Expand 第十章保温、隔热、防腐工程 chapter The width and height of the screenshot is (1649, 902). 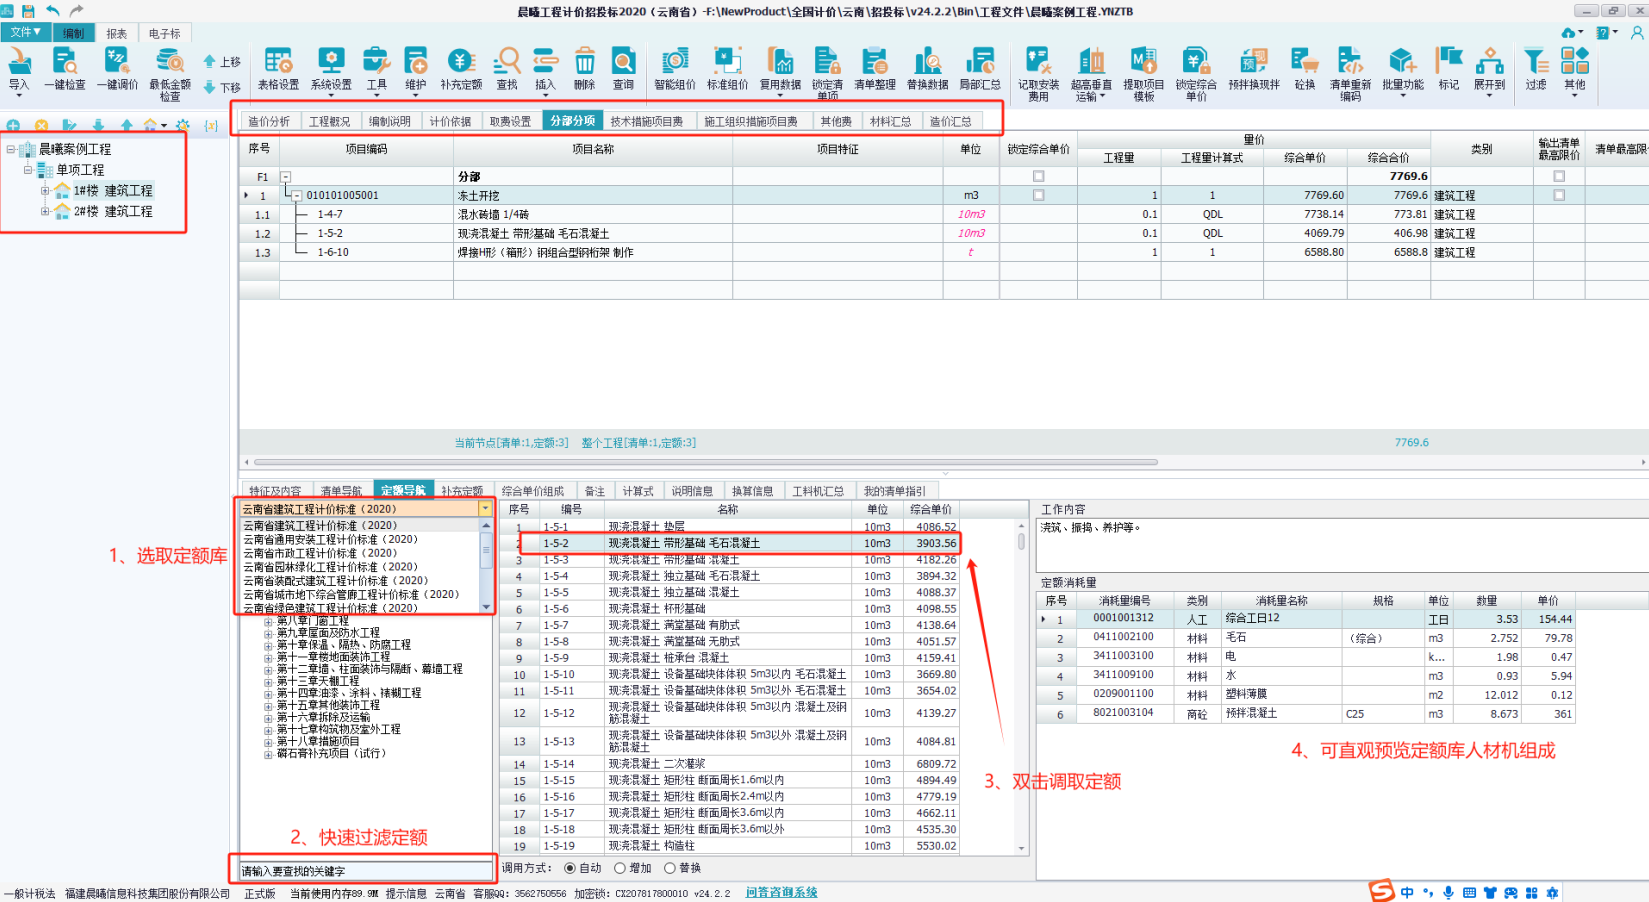(x=268, y=645)
